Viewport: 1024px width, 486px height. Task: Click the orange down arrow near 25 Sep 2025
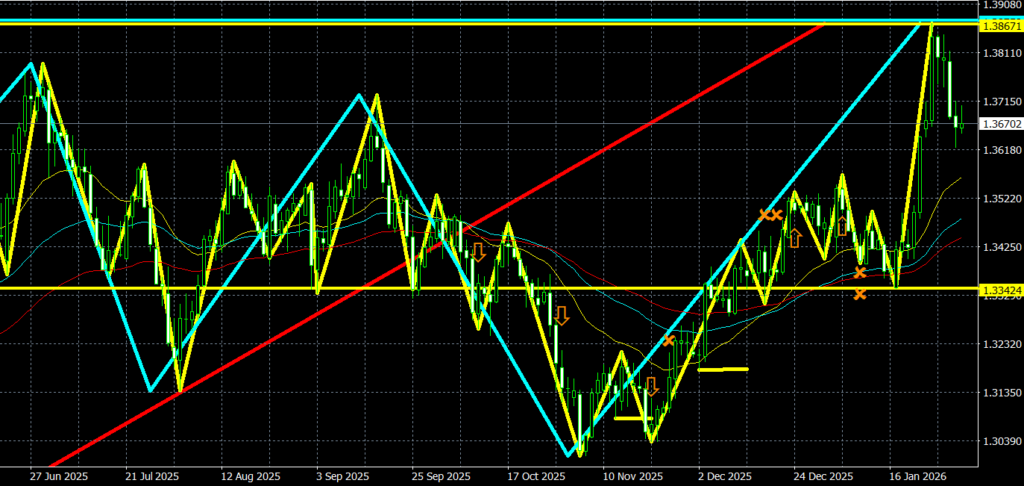(x=479, y=252)
